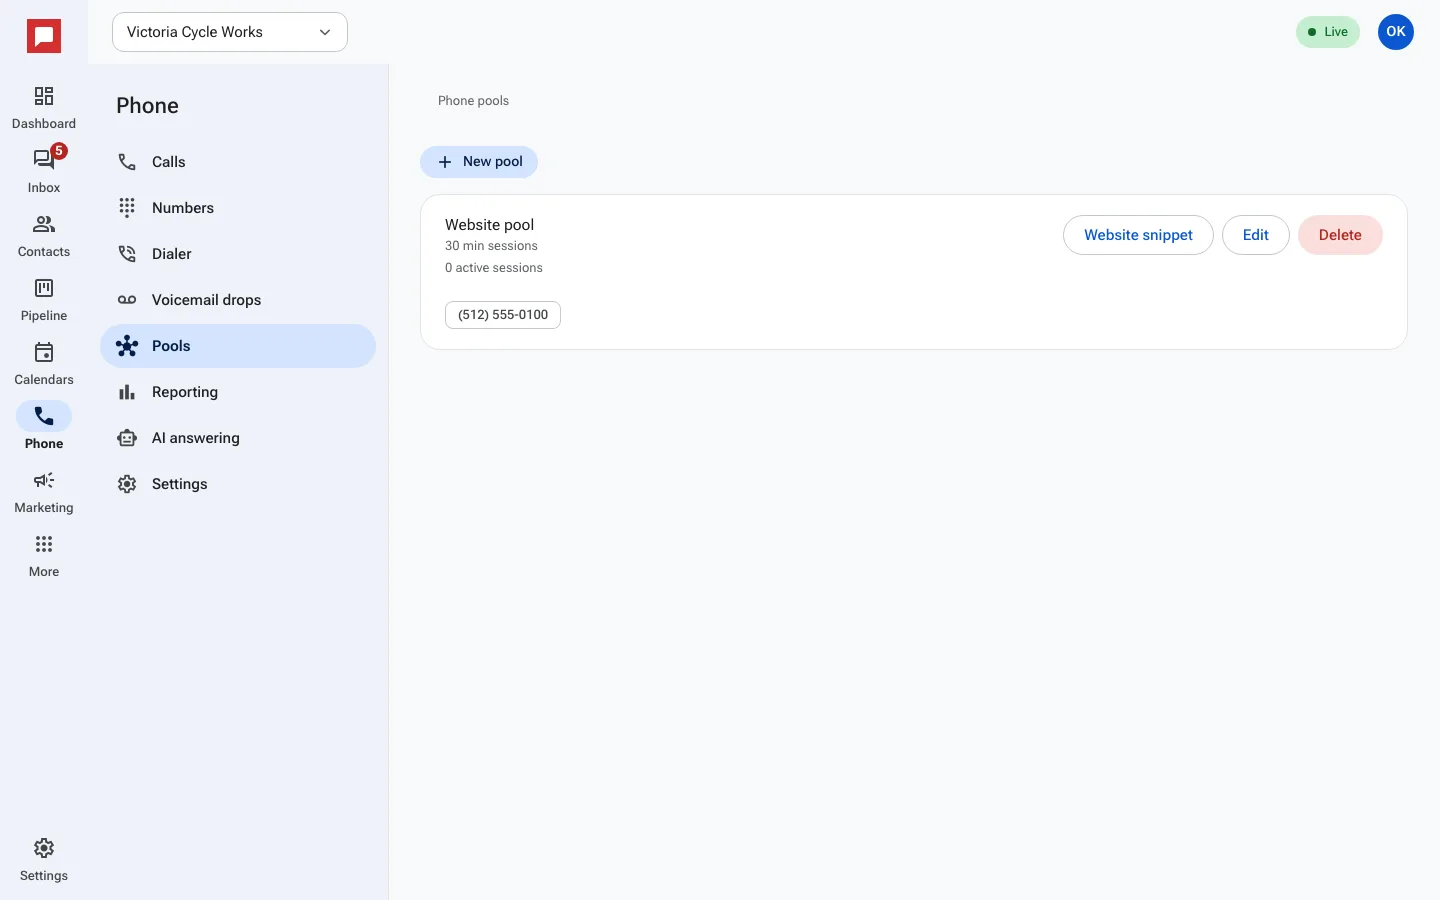The height and width of the screenshot is (900, 1440).
Task: Click the New pool button
Action: coord(479,162)
